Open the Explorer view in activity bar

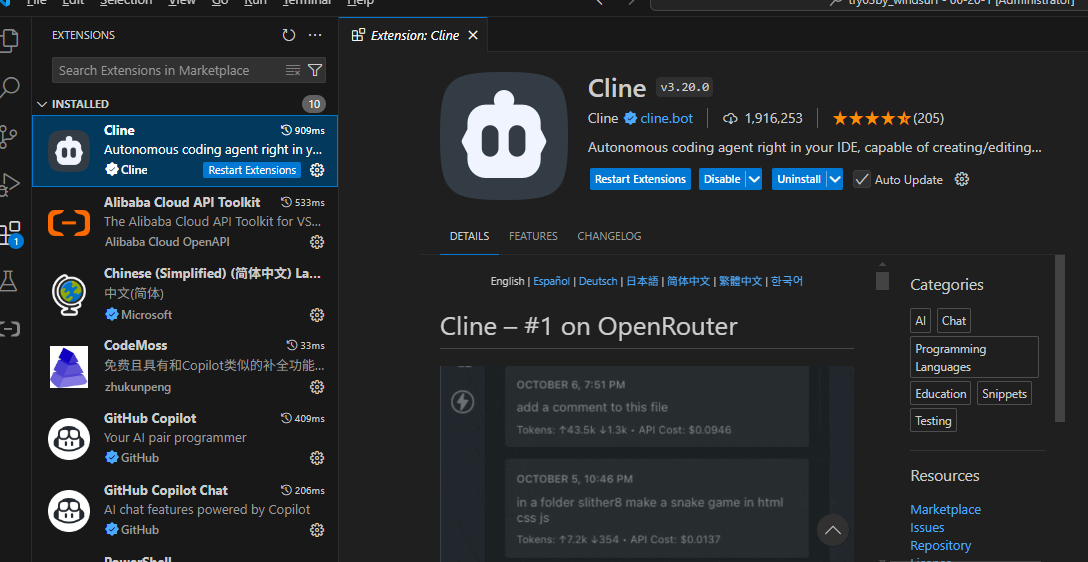coord(10,40)
